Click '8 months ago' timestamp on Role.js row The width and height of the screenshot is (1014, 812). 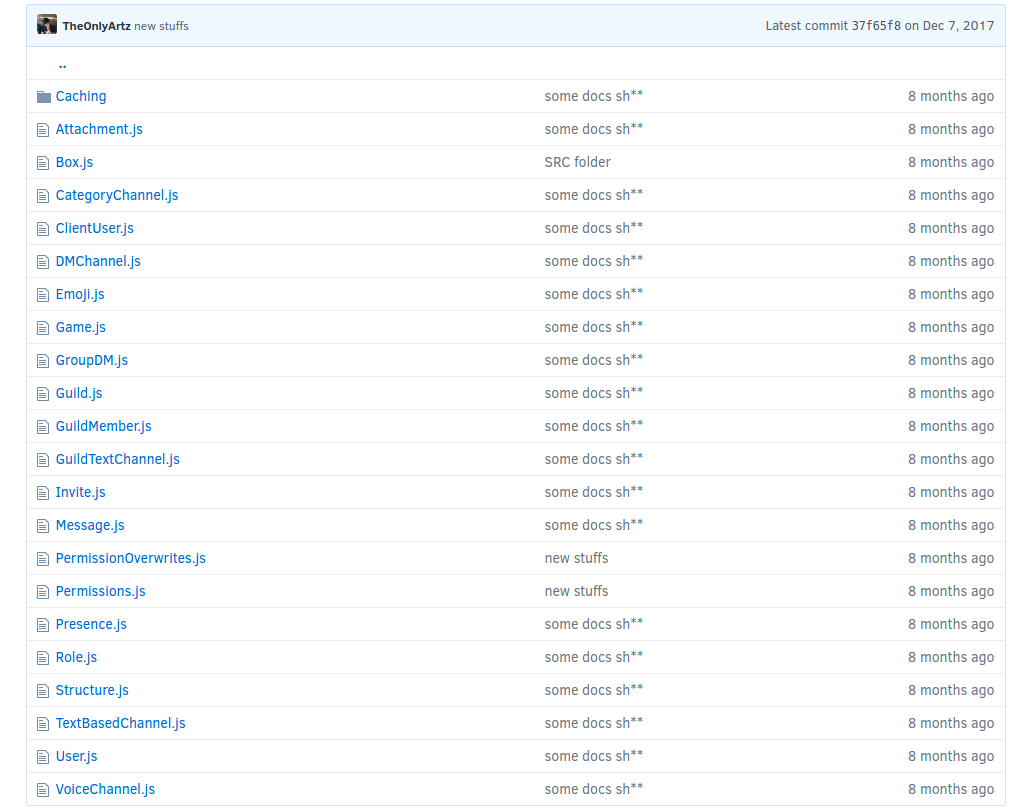tap(951, 657)
